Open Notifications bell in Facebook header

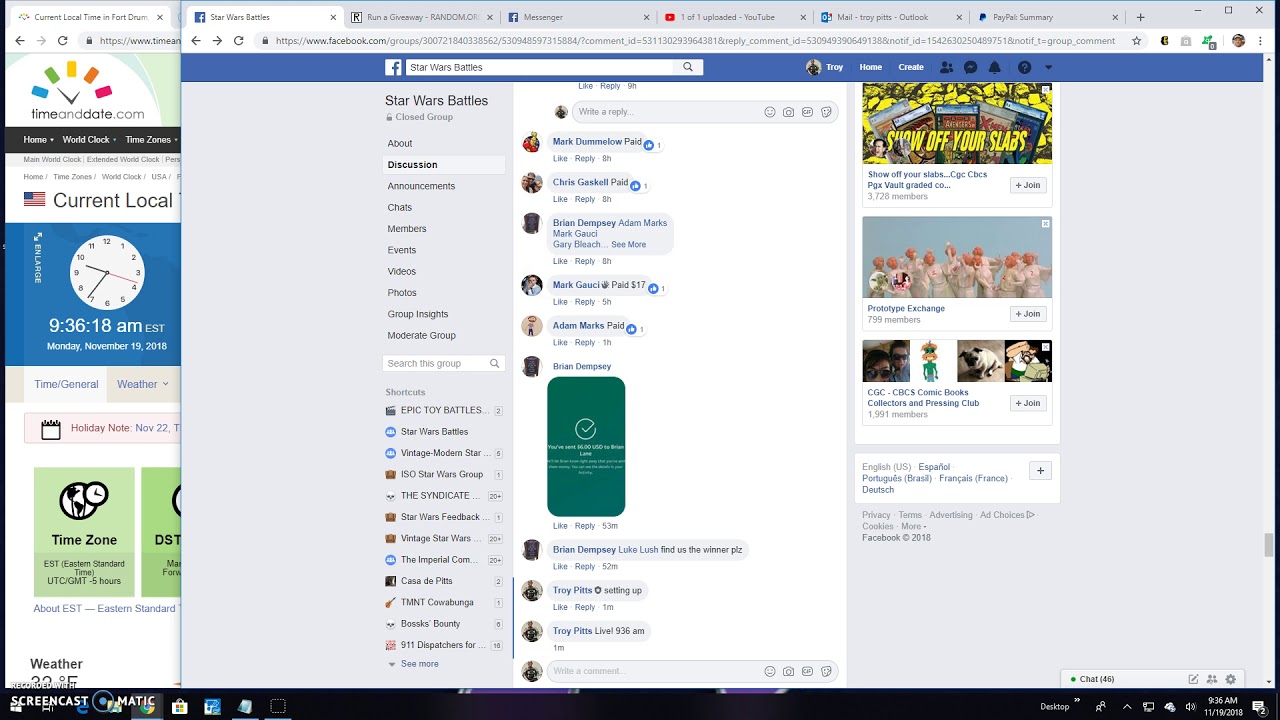[994, 67]
